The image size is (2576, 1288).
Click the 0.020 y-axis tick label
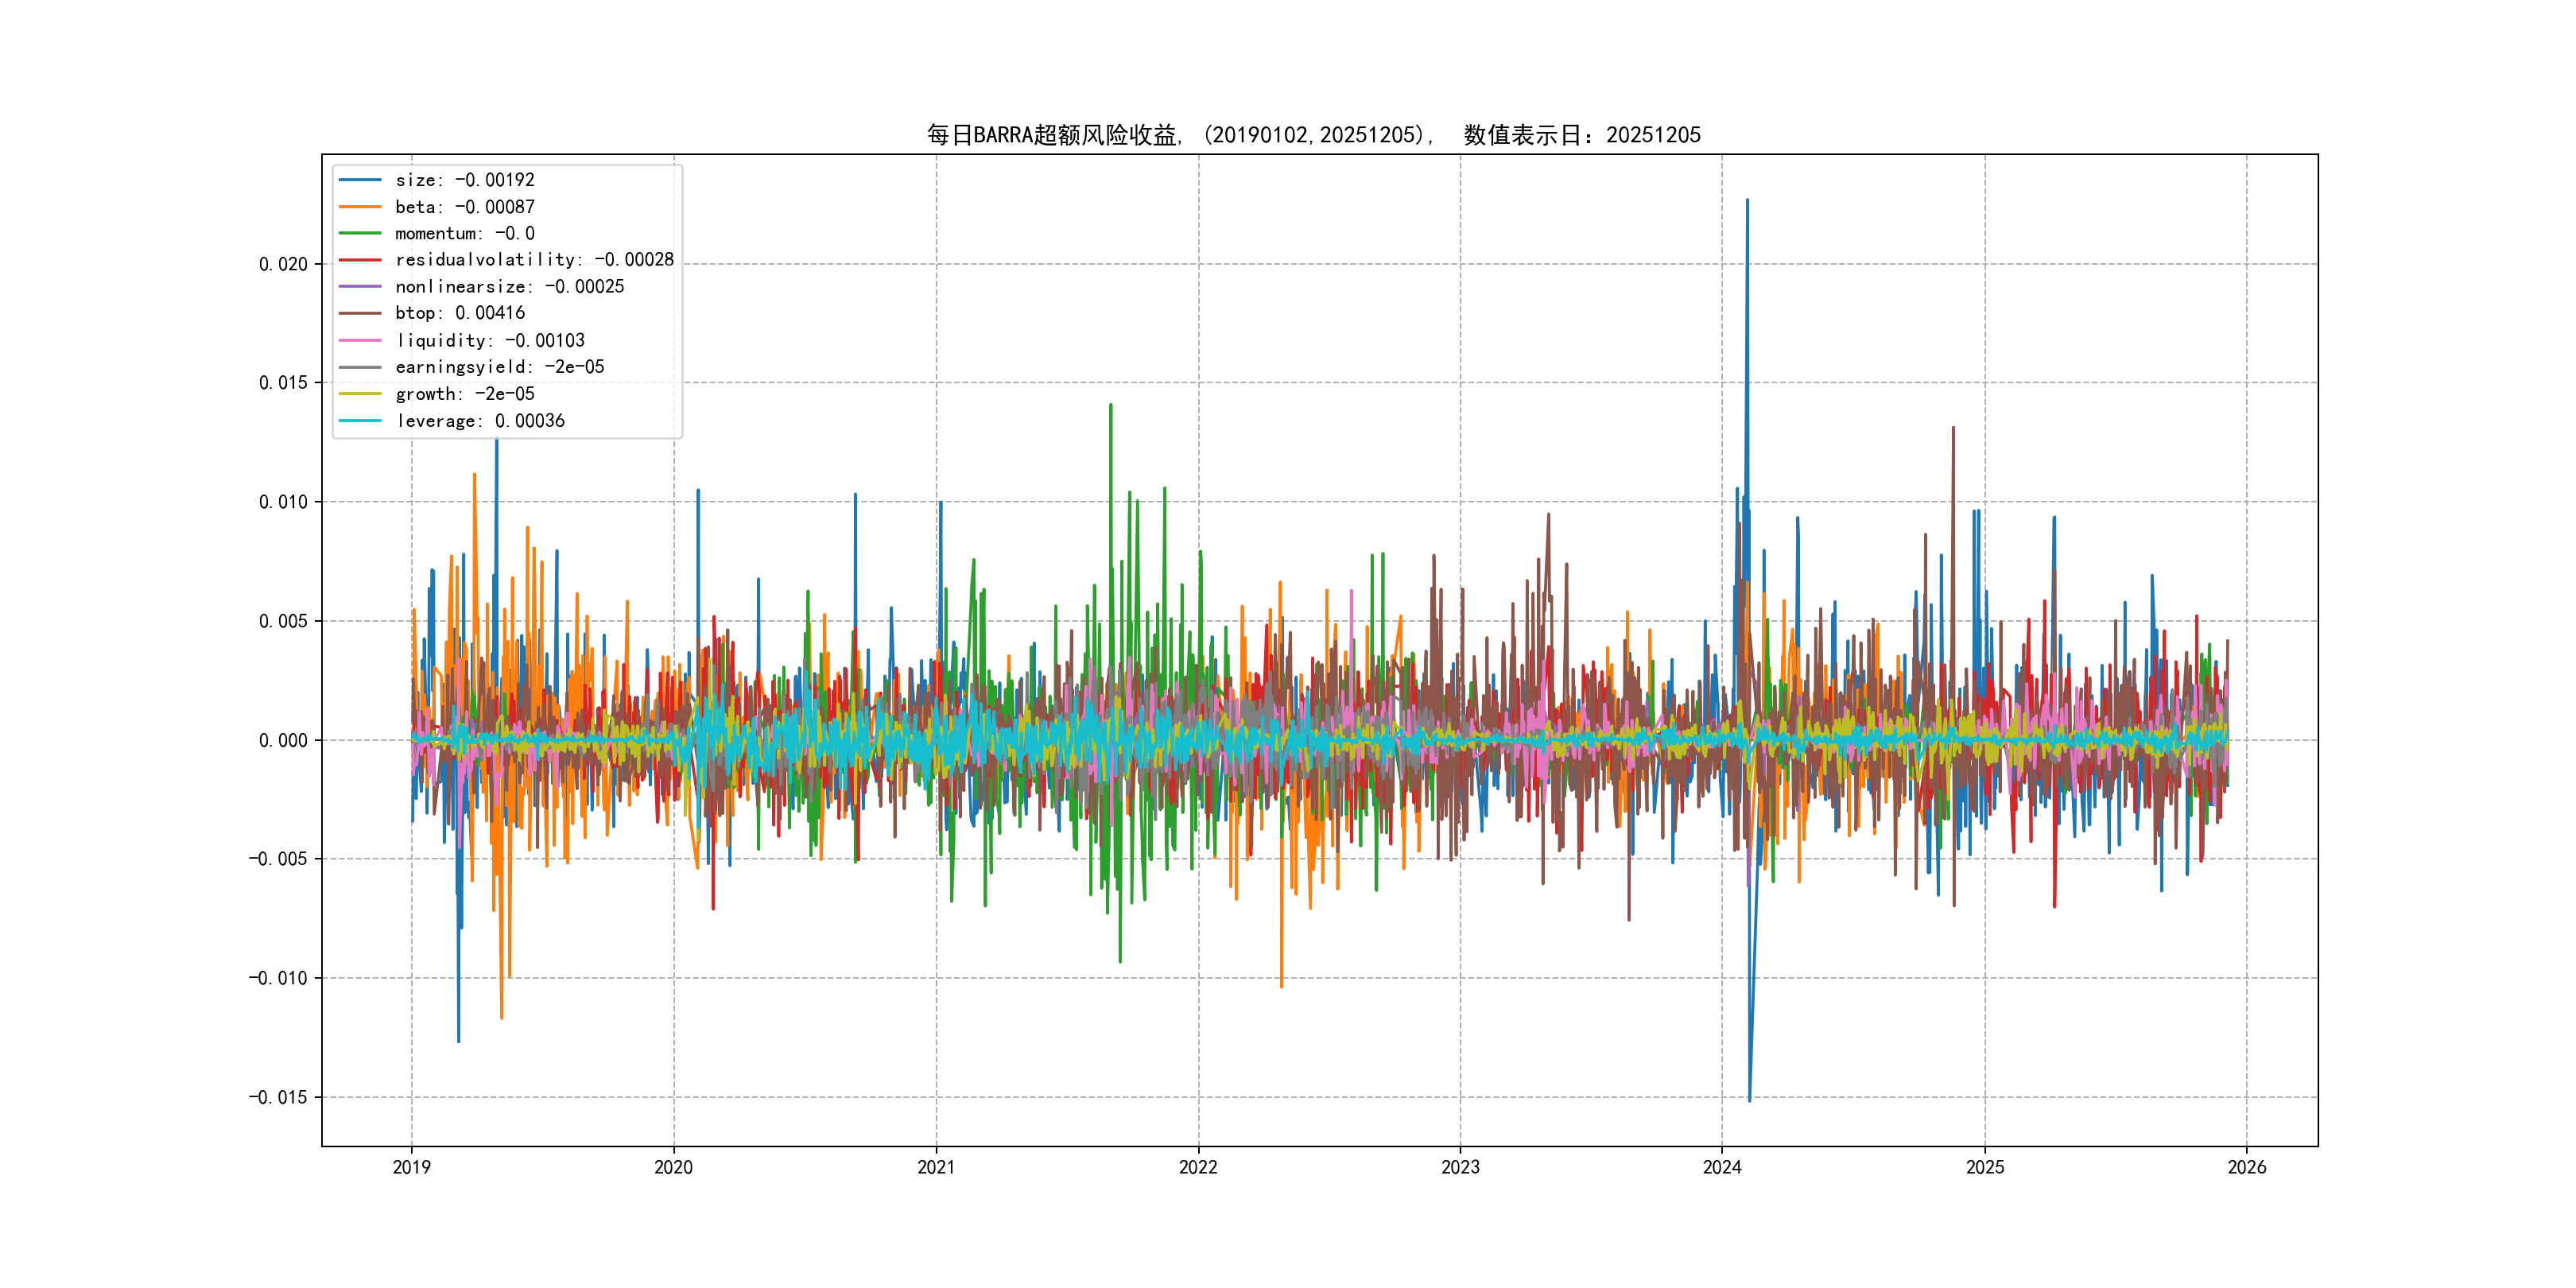click(x=283, y=264)
